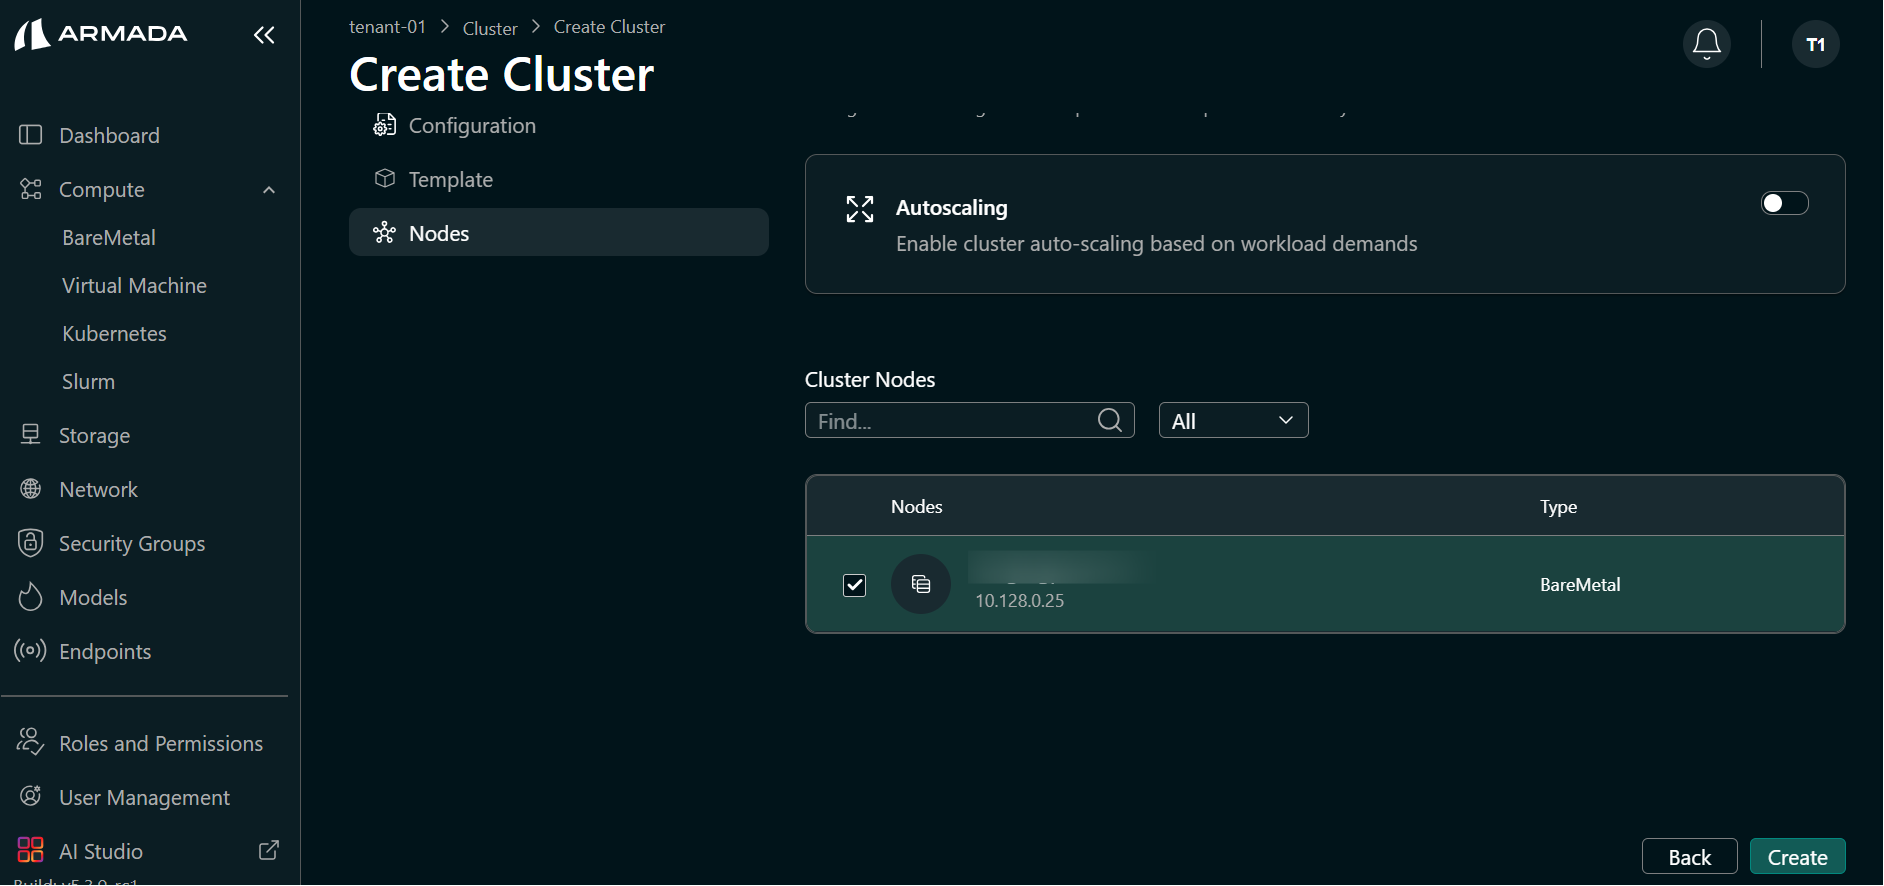Click the Autoscaling expand-arrows icon
Viewport: 1884px width, 886px height.
[x=860, y=209]
